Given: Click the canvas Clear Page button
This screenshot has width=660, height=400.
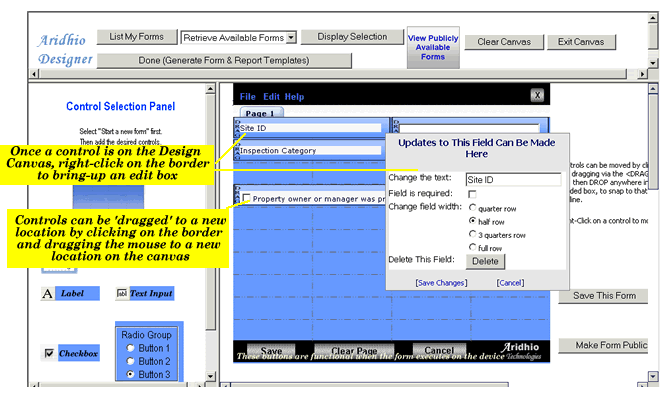Looking at the screenshot, I should click(354, 350).
